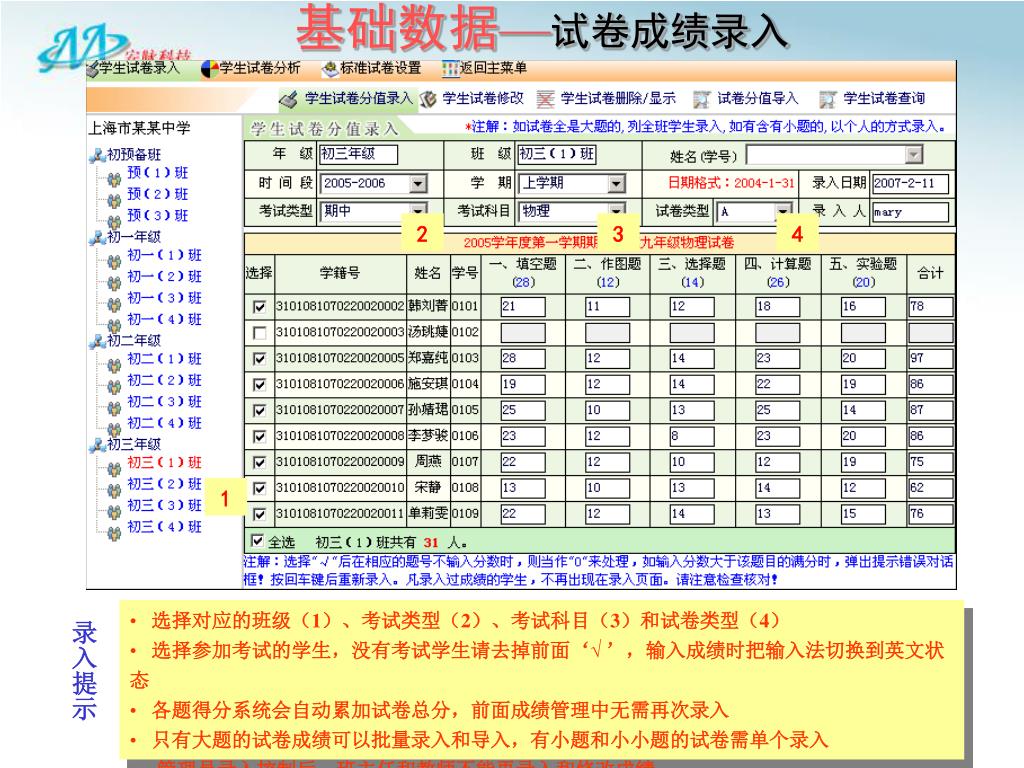Click 填空题 score field for student 0101

point(522,306)
